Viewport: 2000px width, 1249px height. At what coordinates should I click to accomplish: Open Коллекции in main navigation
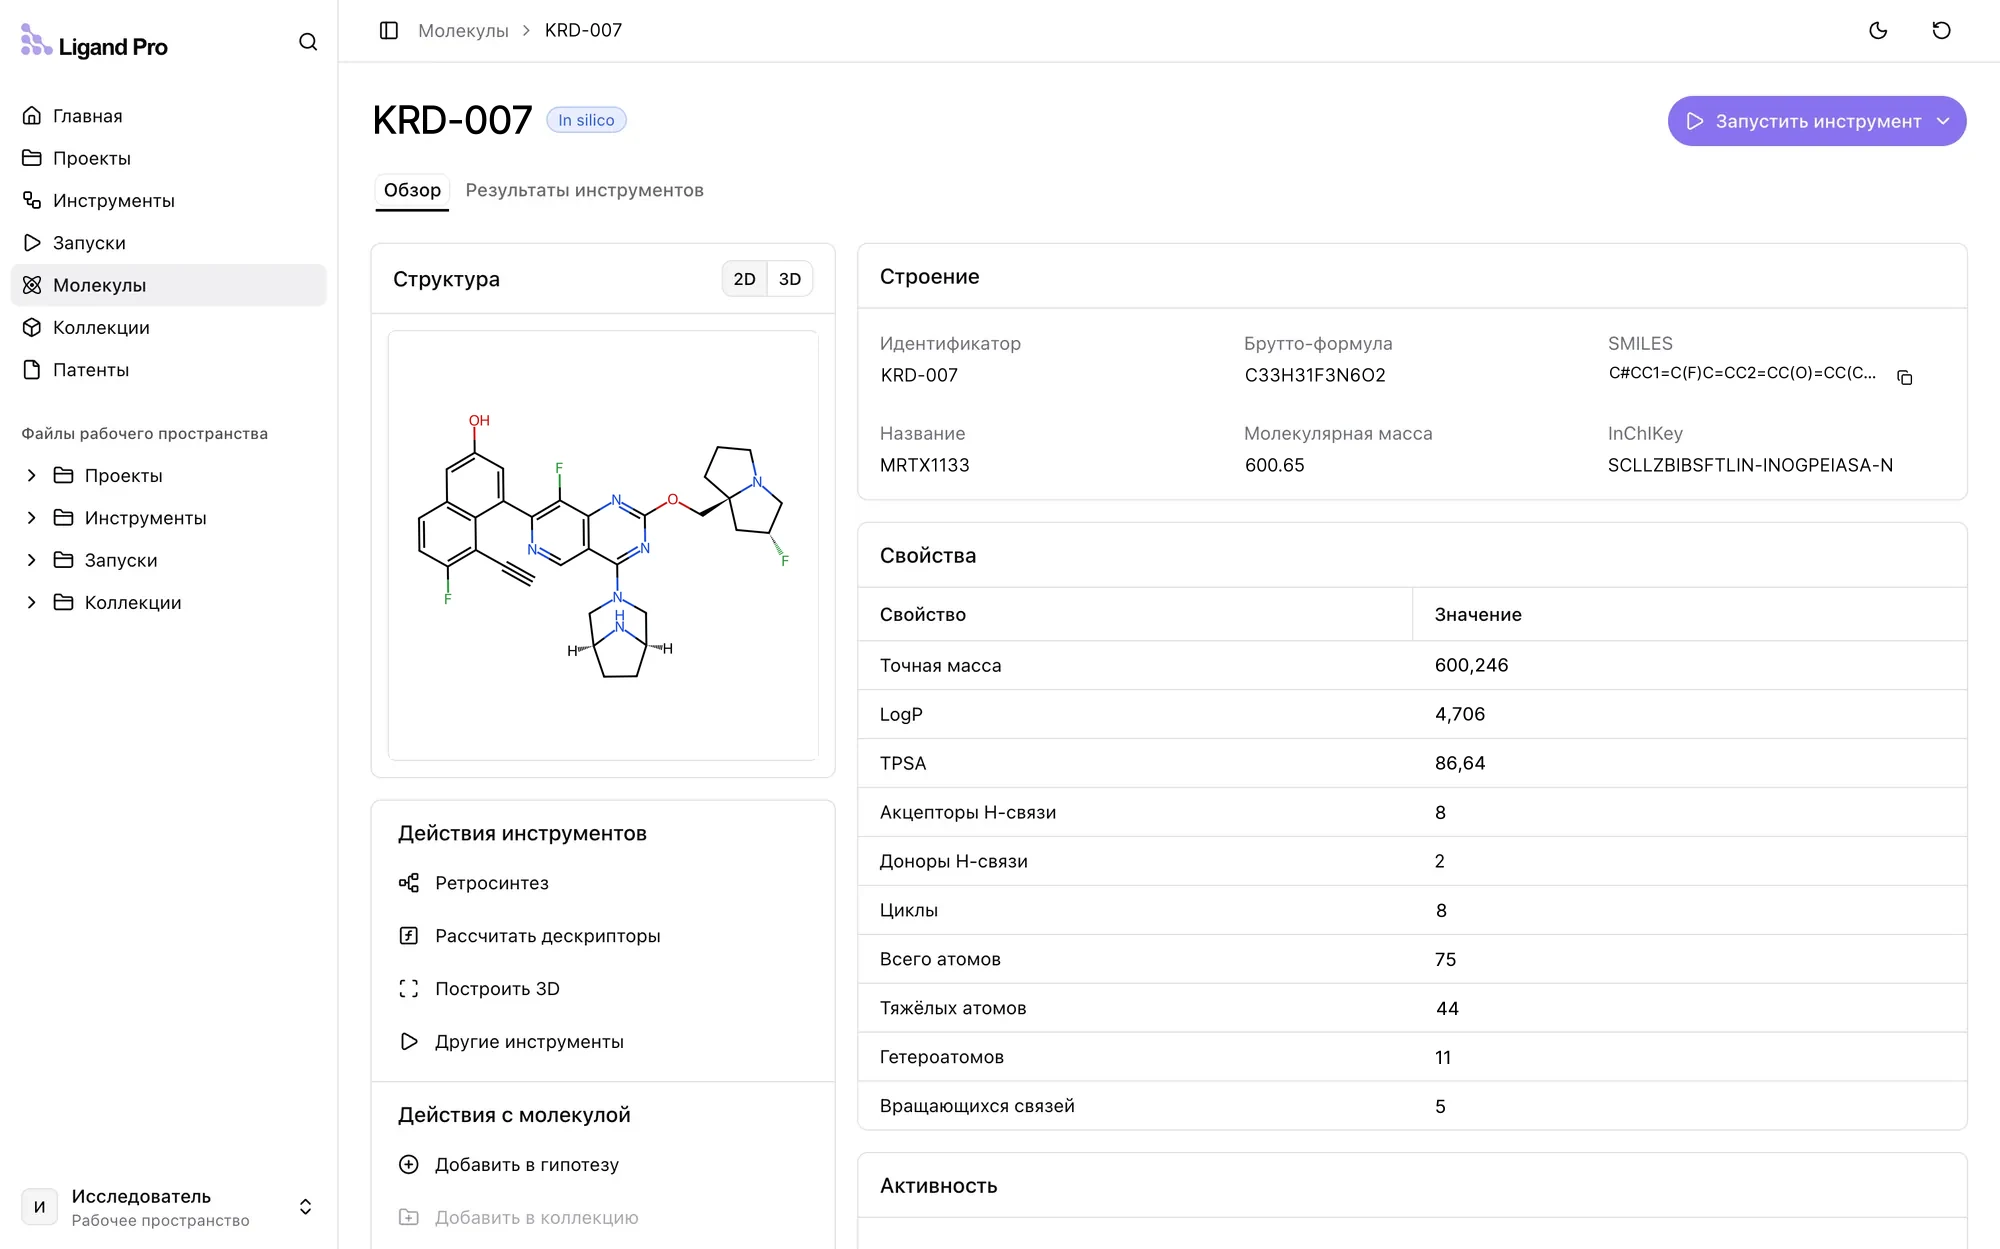pos(168,328)
